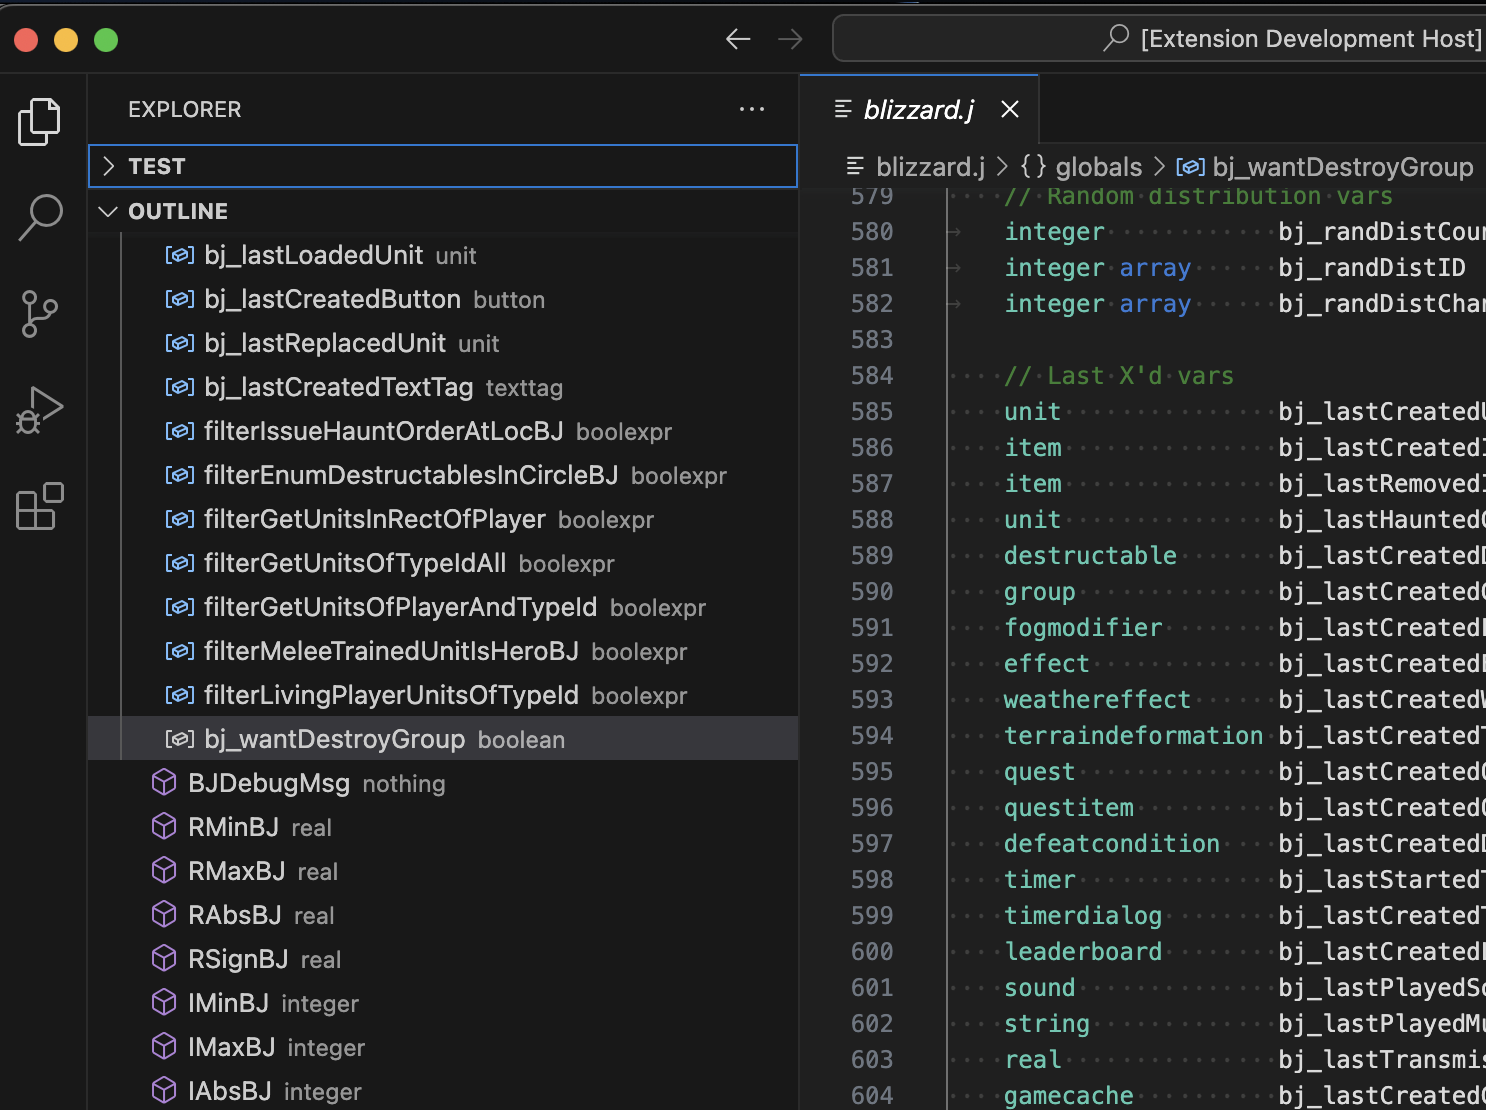The image size is (1486, 1110).
Task: Open the Source Control view
Action: pyautogui.click(x=40, y=314)
